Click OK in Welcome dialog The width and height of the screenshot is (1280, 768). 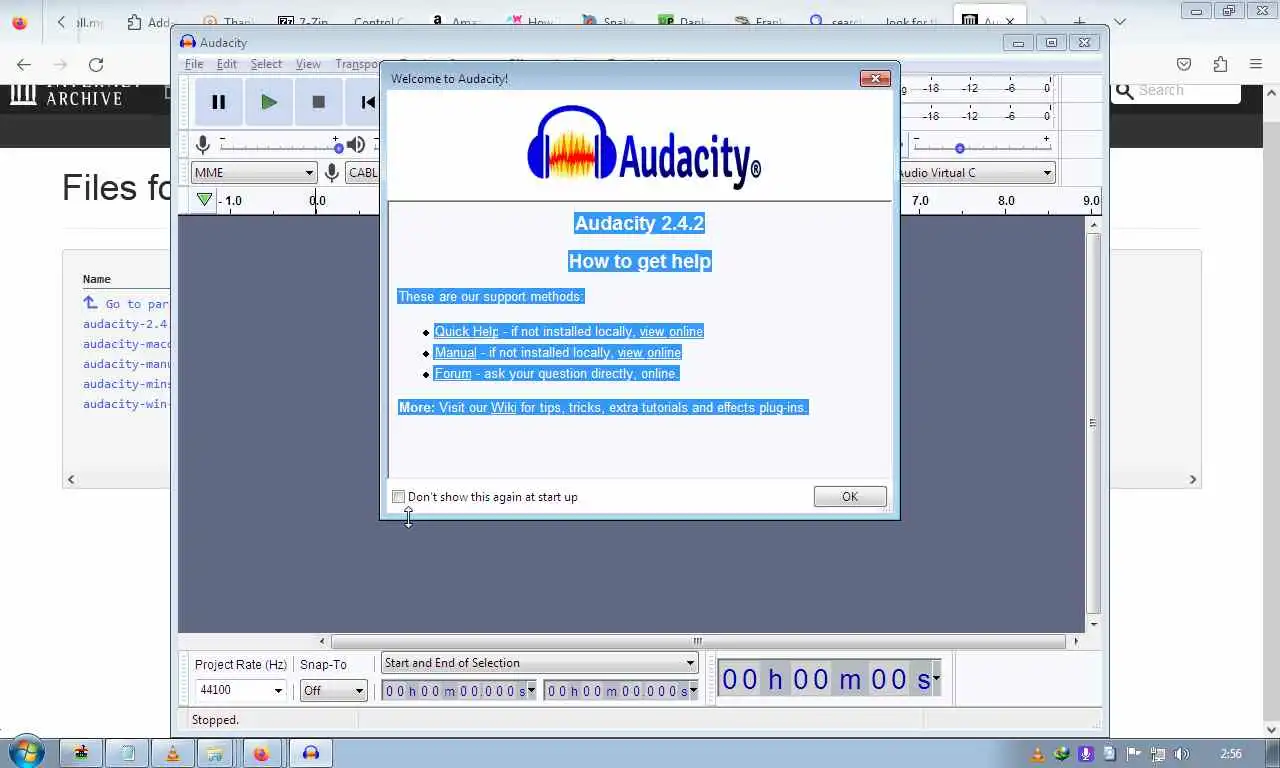pyautogui.click(x=850, y=497)
